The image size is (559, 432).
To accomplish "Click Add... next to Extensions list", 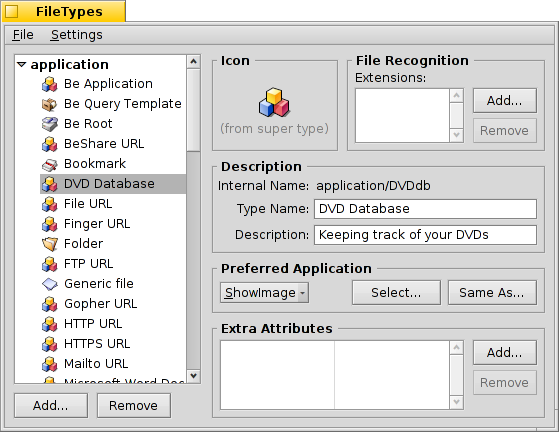I will pos(504,101).
